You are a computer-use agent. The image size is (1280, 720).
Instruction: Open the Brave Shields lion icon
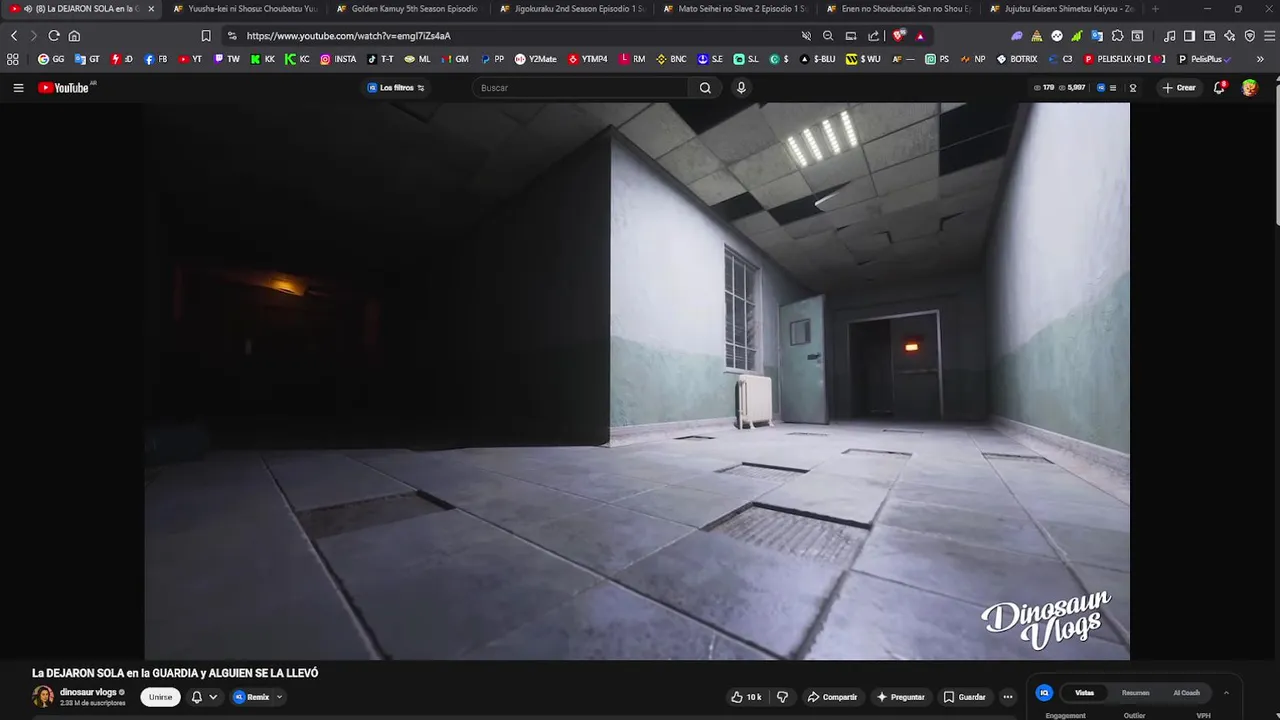tap(899, 36)
